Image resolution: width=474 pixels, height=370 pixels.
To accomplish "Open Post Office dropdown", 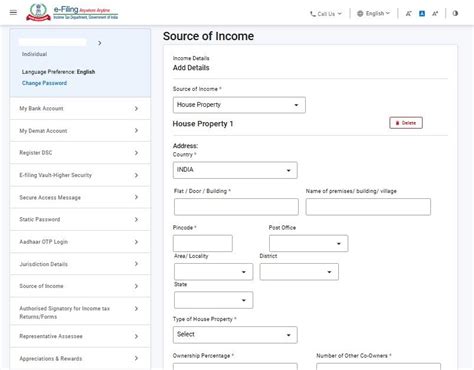I will (x=308, y=243).
